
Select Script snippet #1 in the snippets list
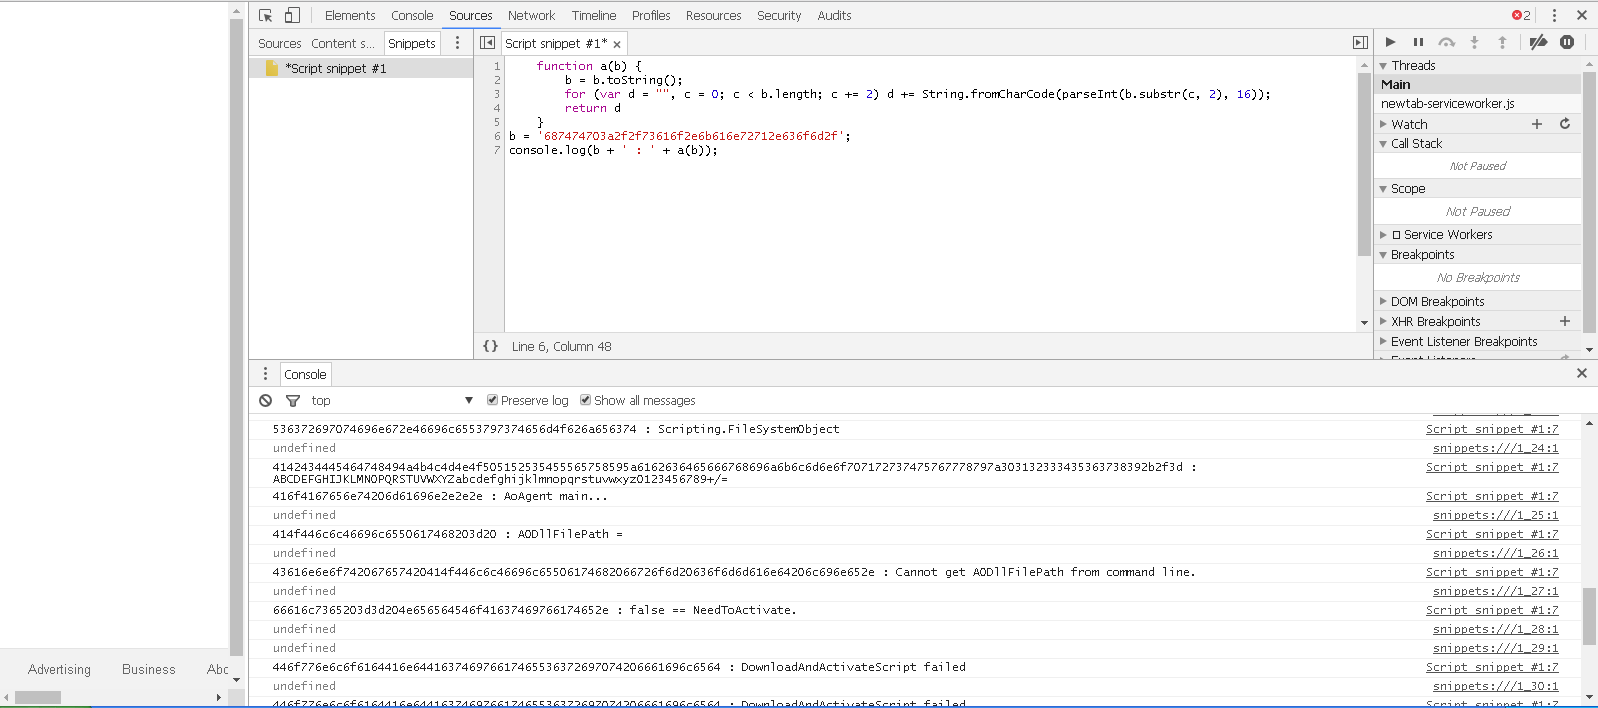click(x=335, y=68)
